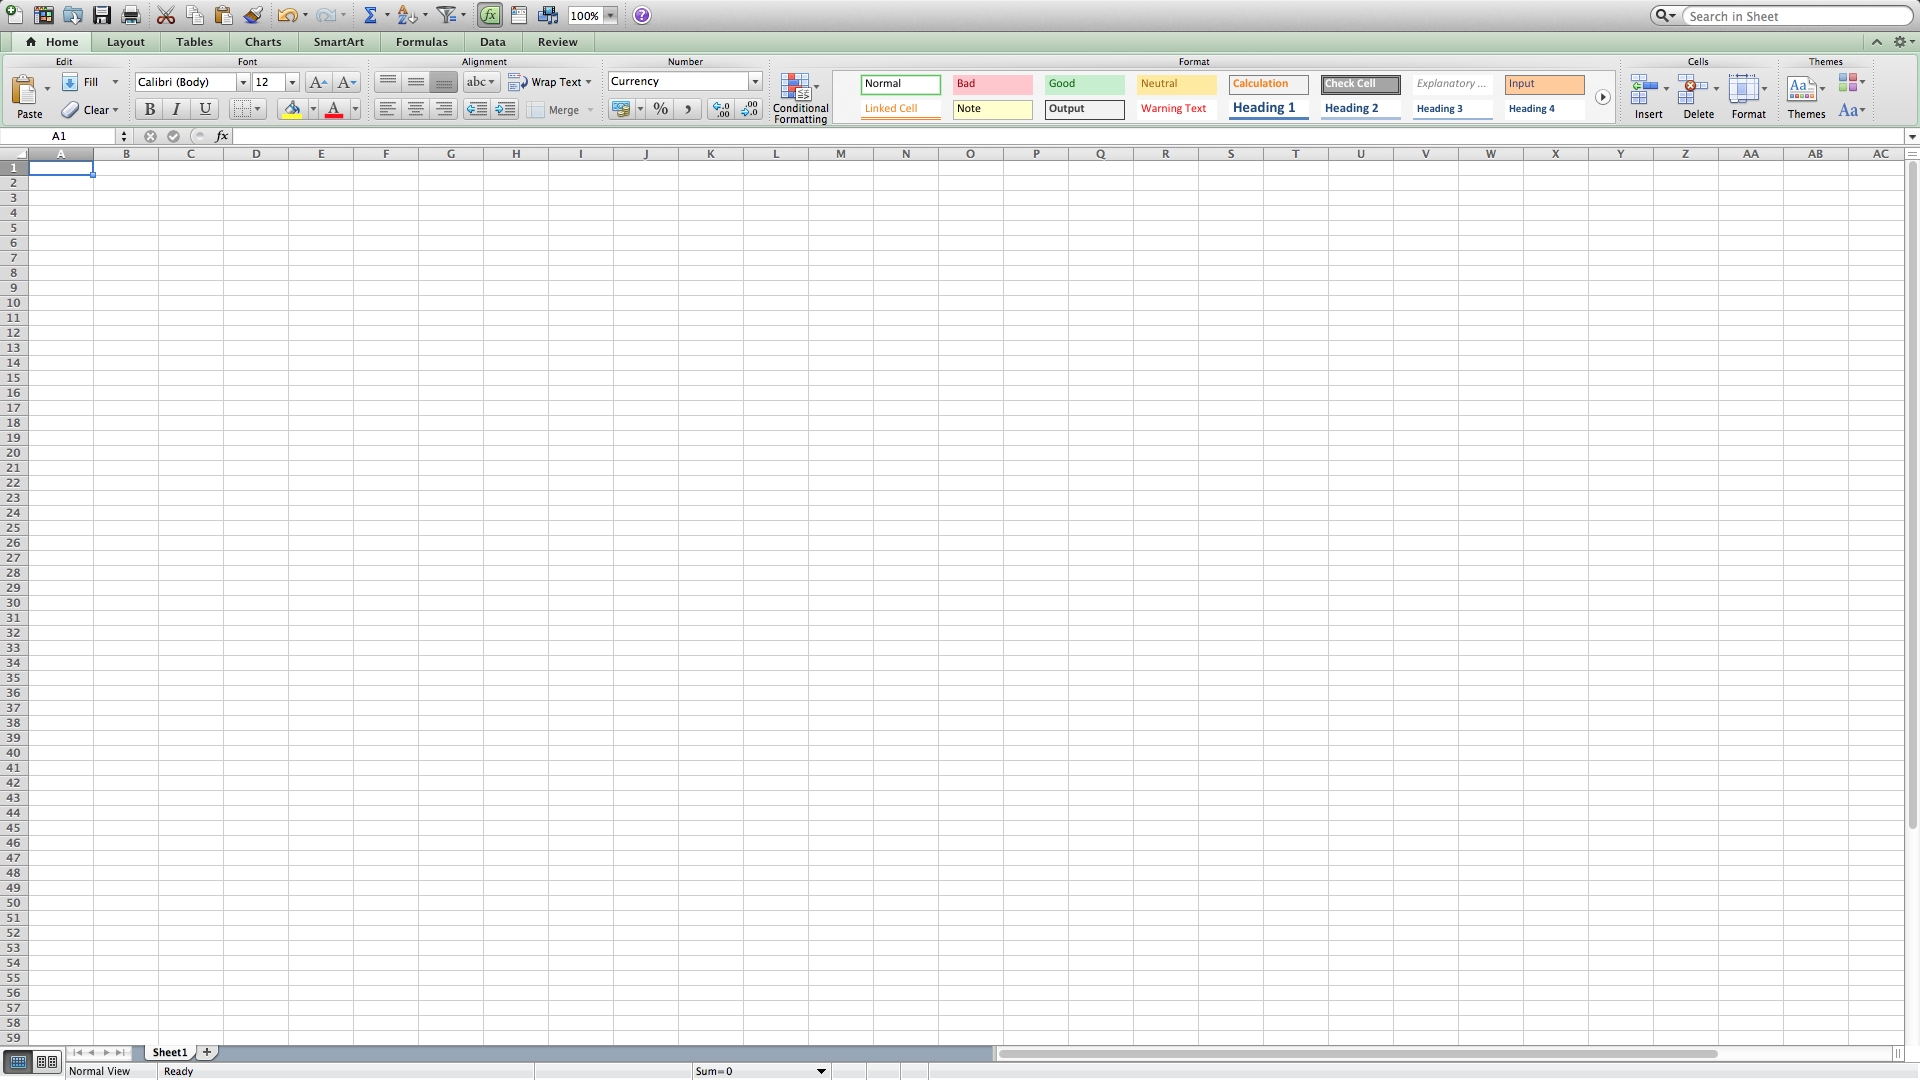Open the Charts ribbon tab
The width and height of the screenshot is (1920, 1080).
pos(263,42)
